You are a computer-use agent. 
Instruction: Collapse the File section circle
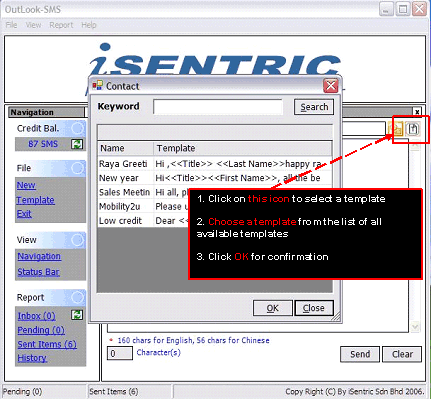click(78, 168)
